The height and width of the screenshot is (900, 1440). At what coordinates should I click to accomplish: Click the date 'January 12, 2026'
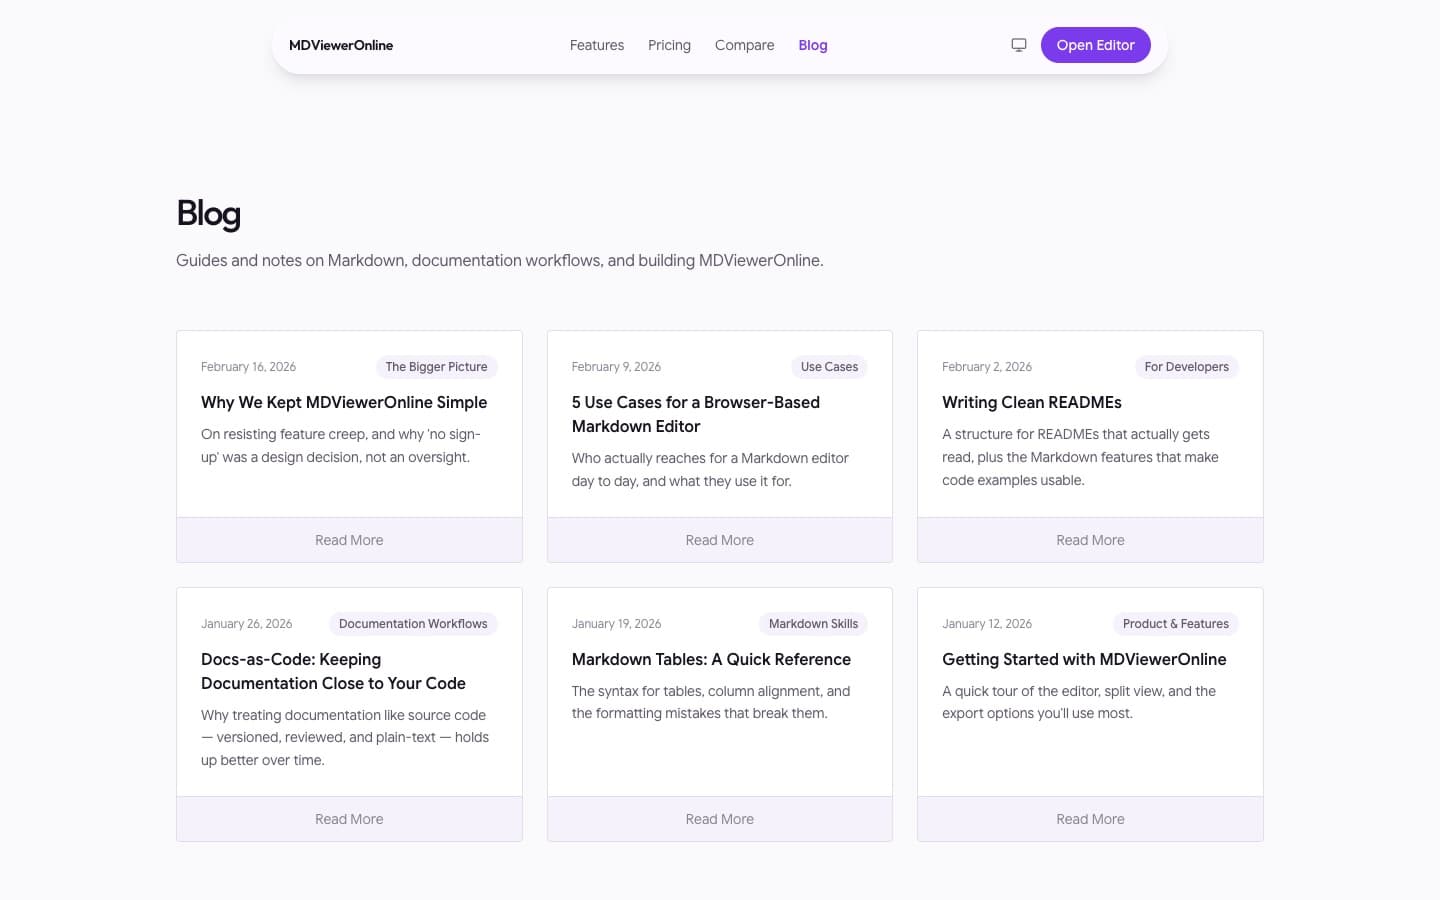tap(987, 624)
